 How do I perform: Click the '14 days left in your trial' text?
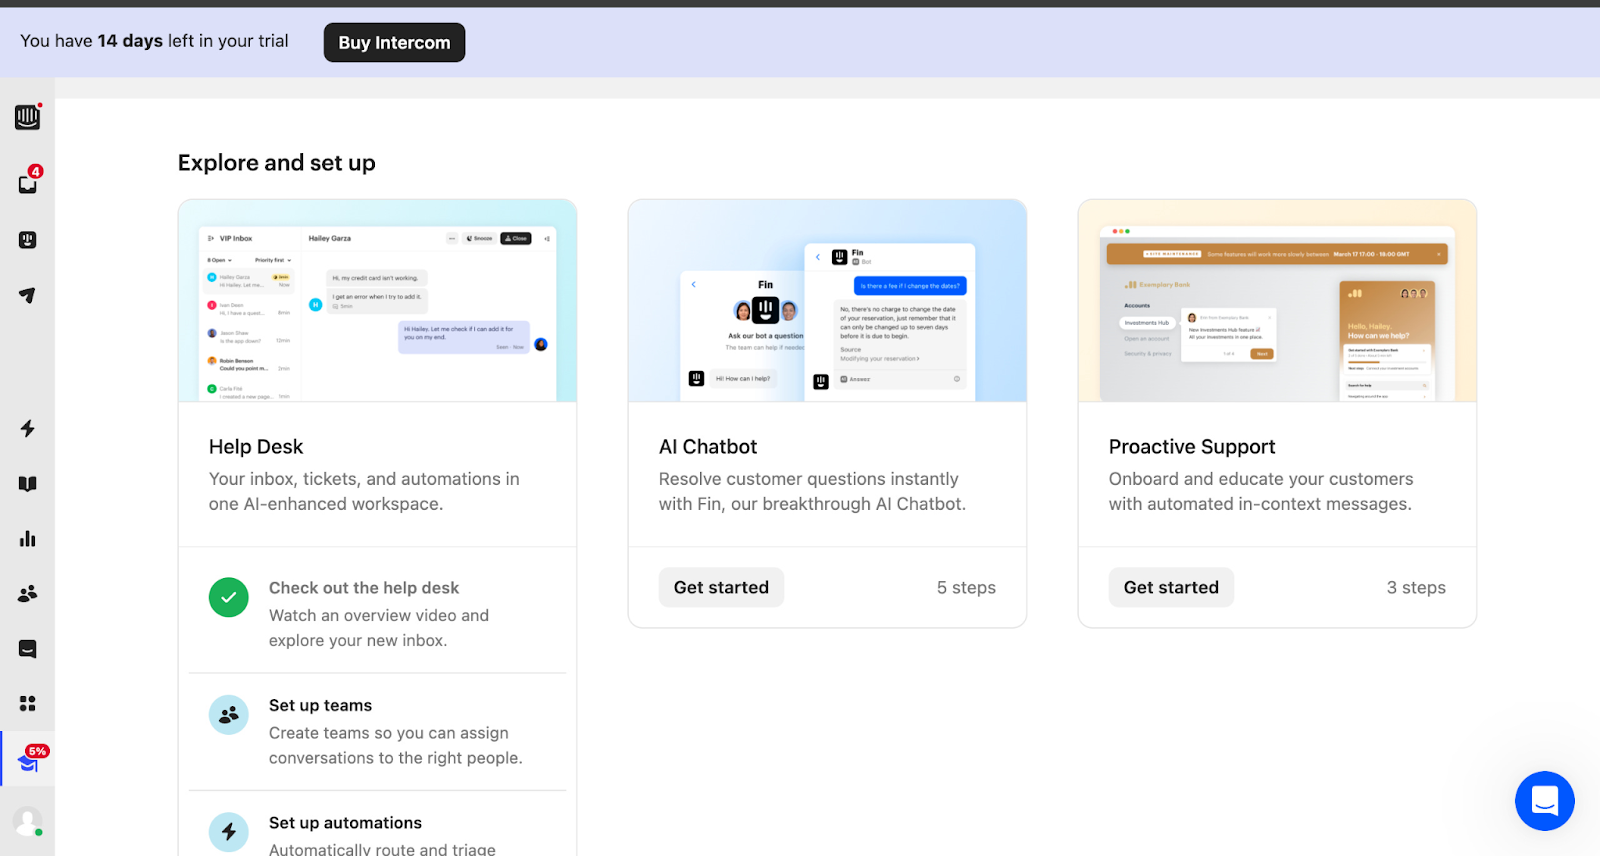point(193,41)
